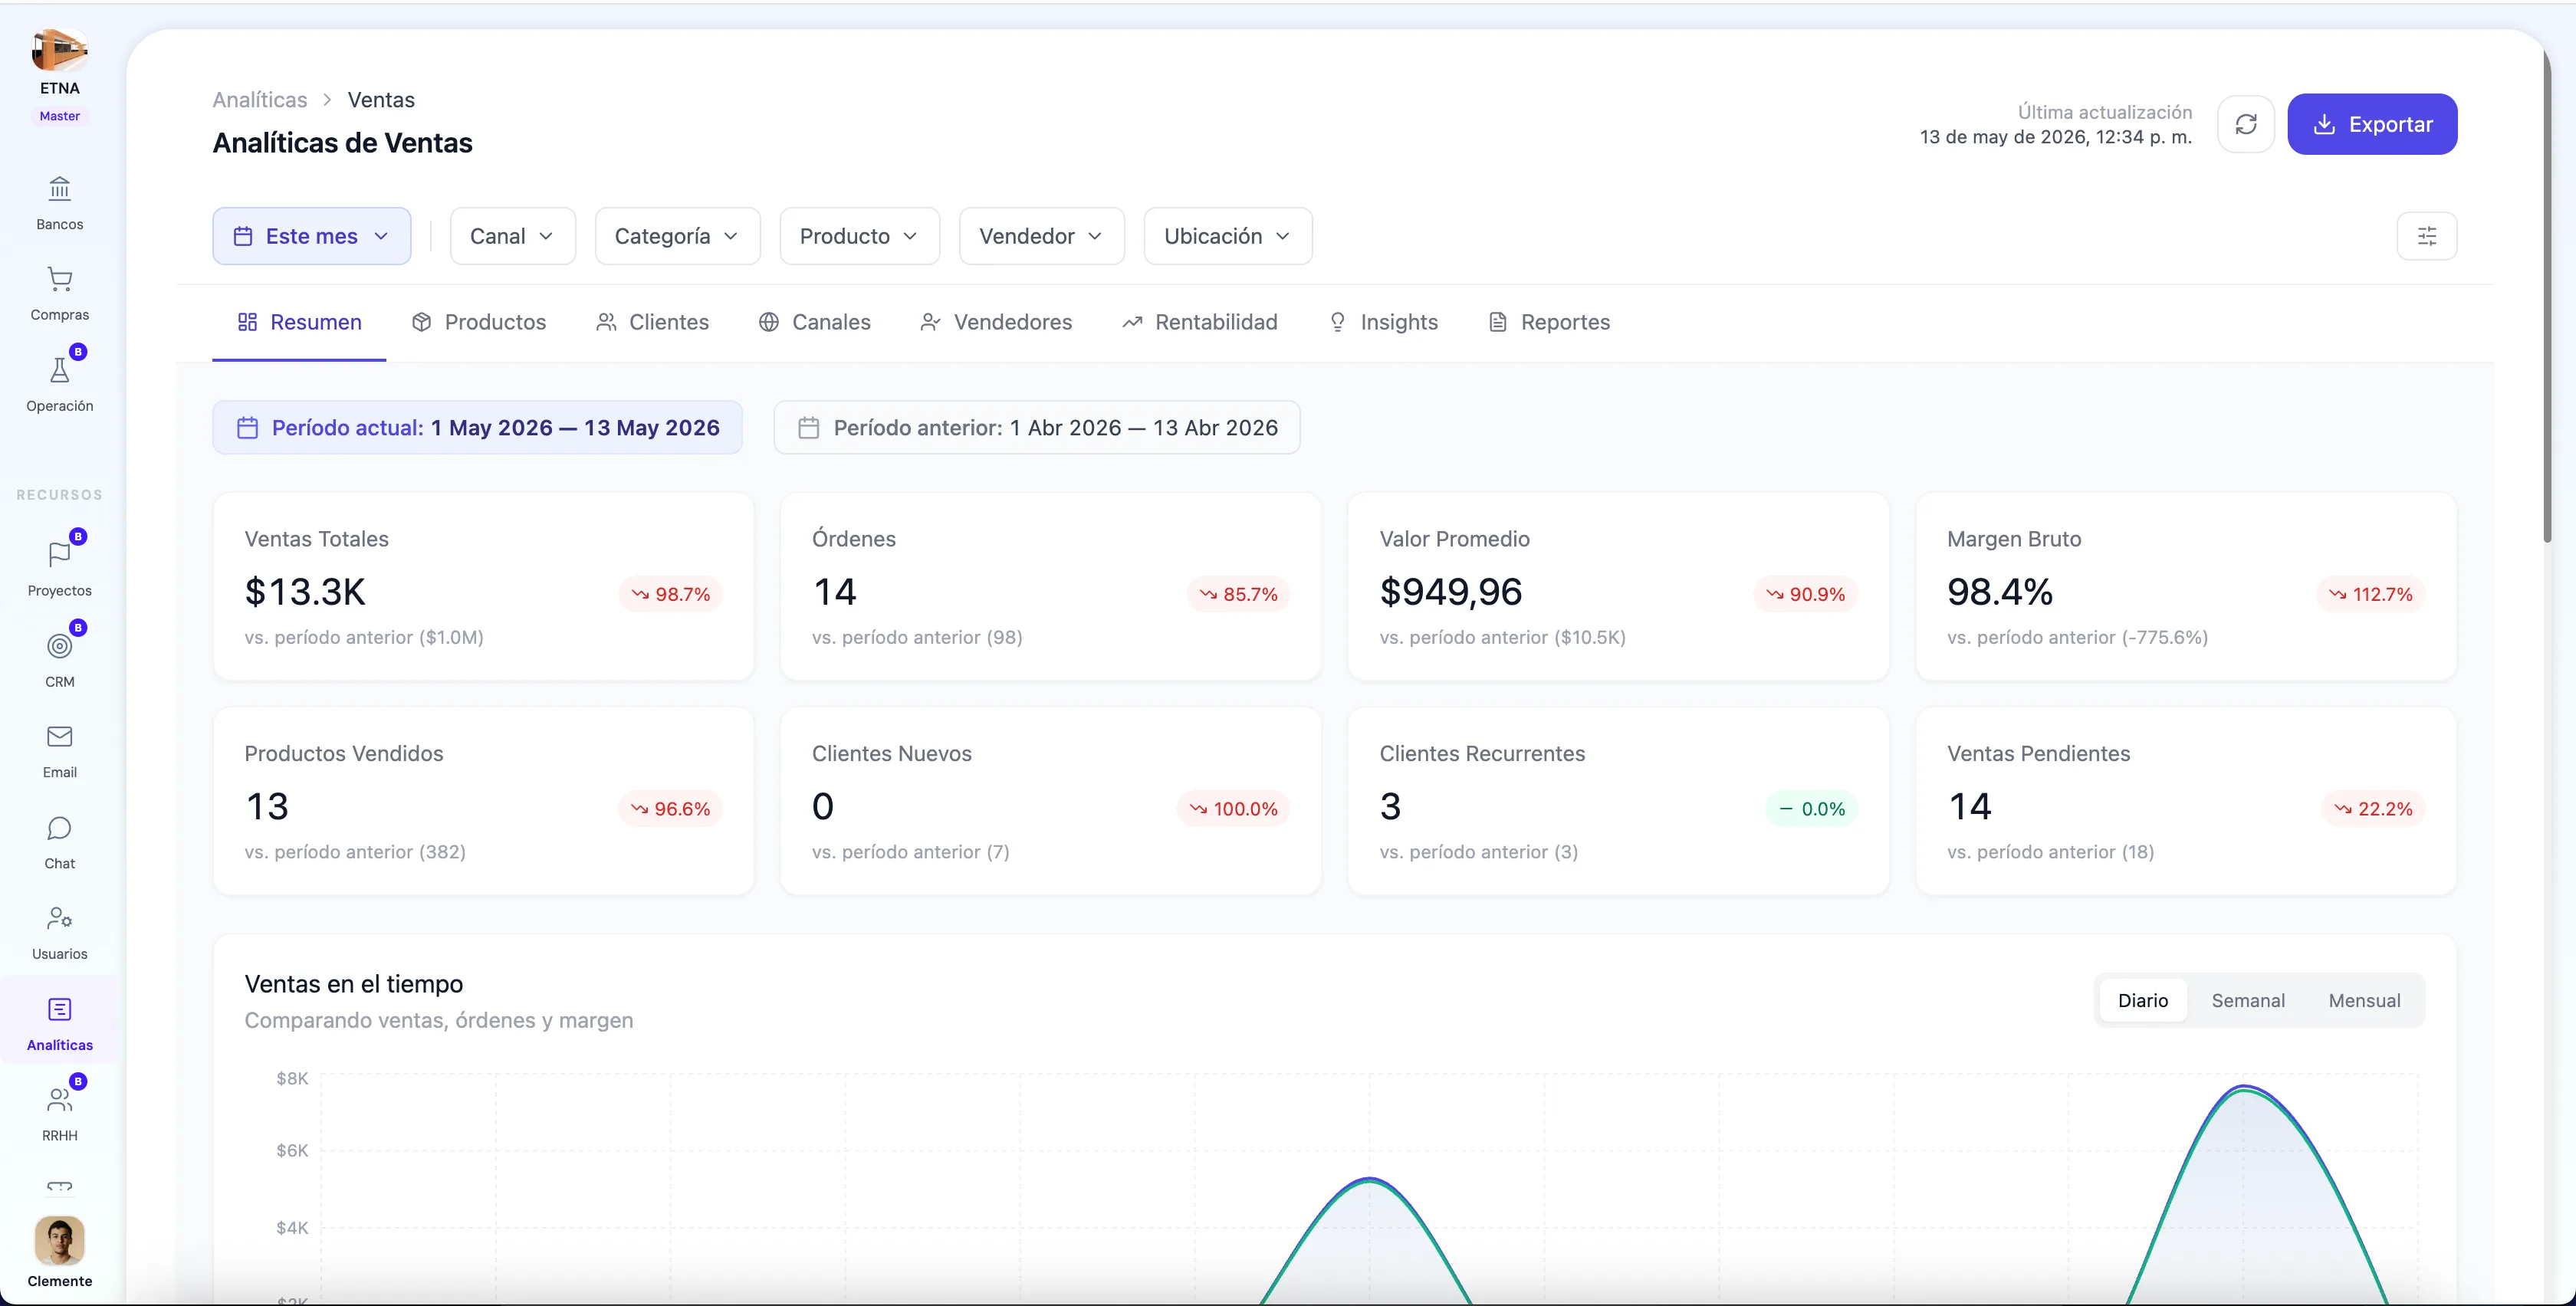This screenshot has height=1306, width=2576.
Task: Click the Ventas Totales $13.3K value
Action: click(306, 592)
